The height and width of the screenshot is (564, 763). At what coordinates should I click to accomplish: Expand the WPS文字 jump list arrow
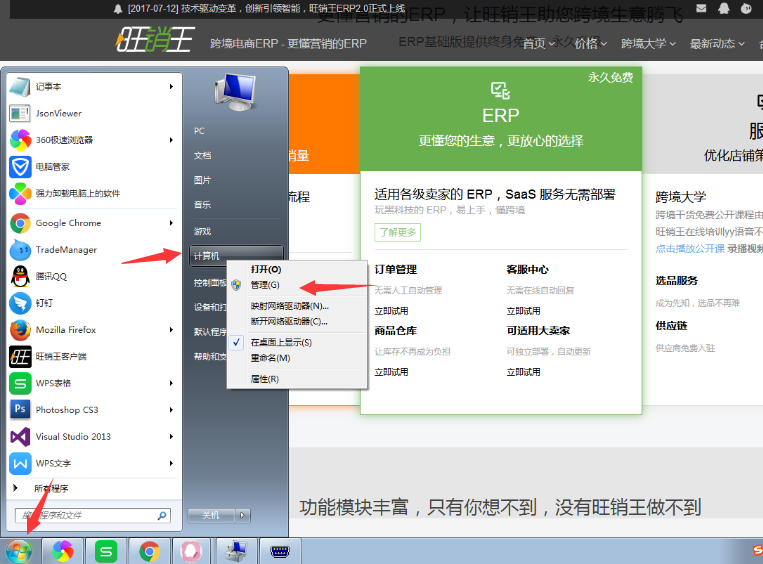tap(171, 463)
